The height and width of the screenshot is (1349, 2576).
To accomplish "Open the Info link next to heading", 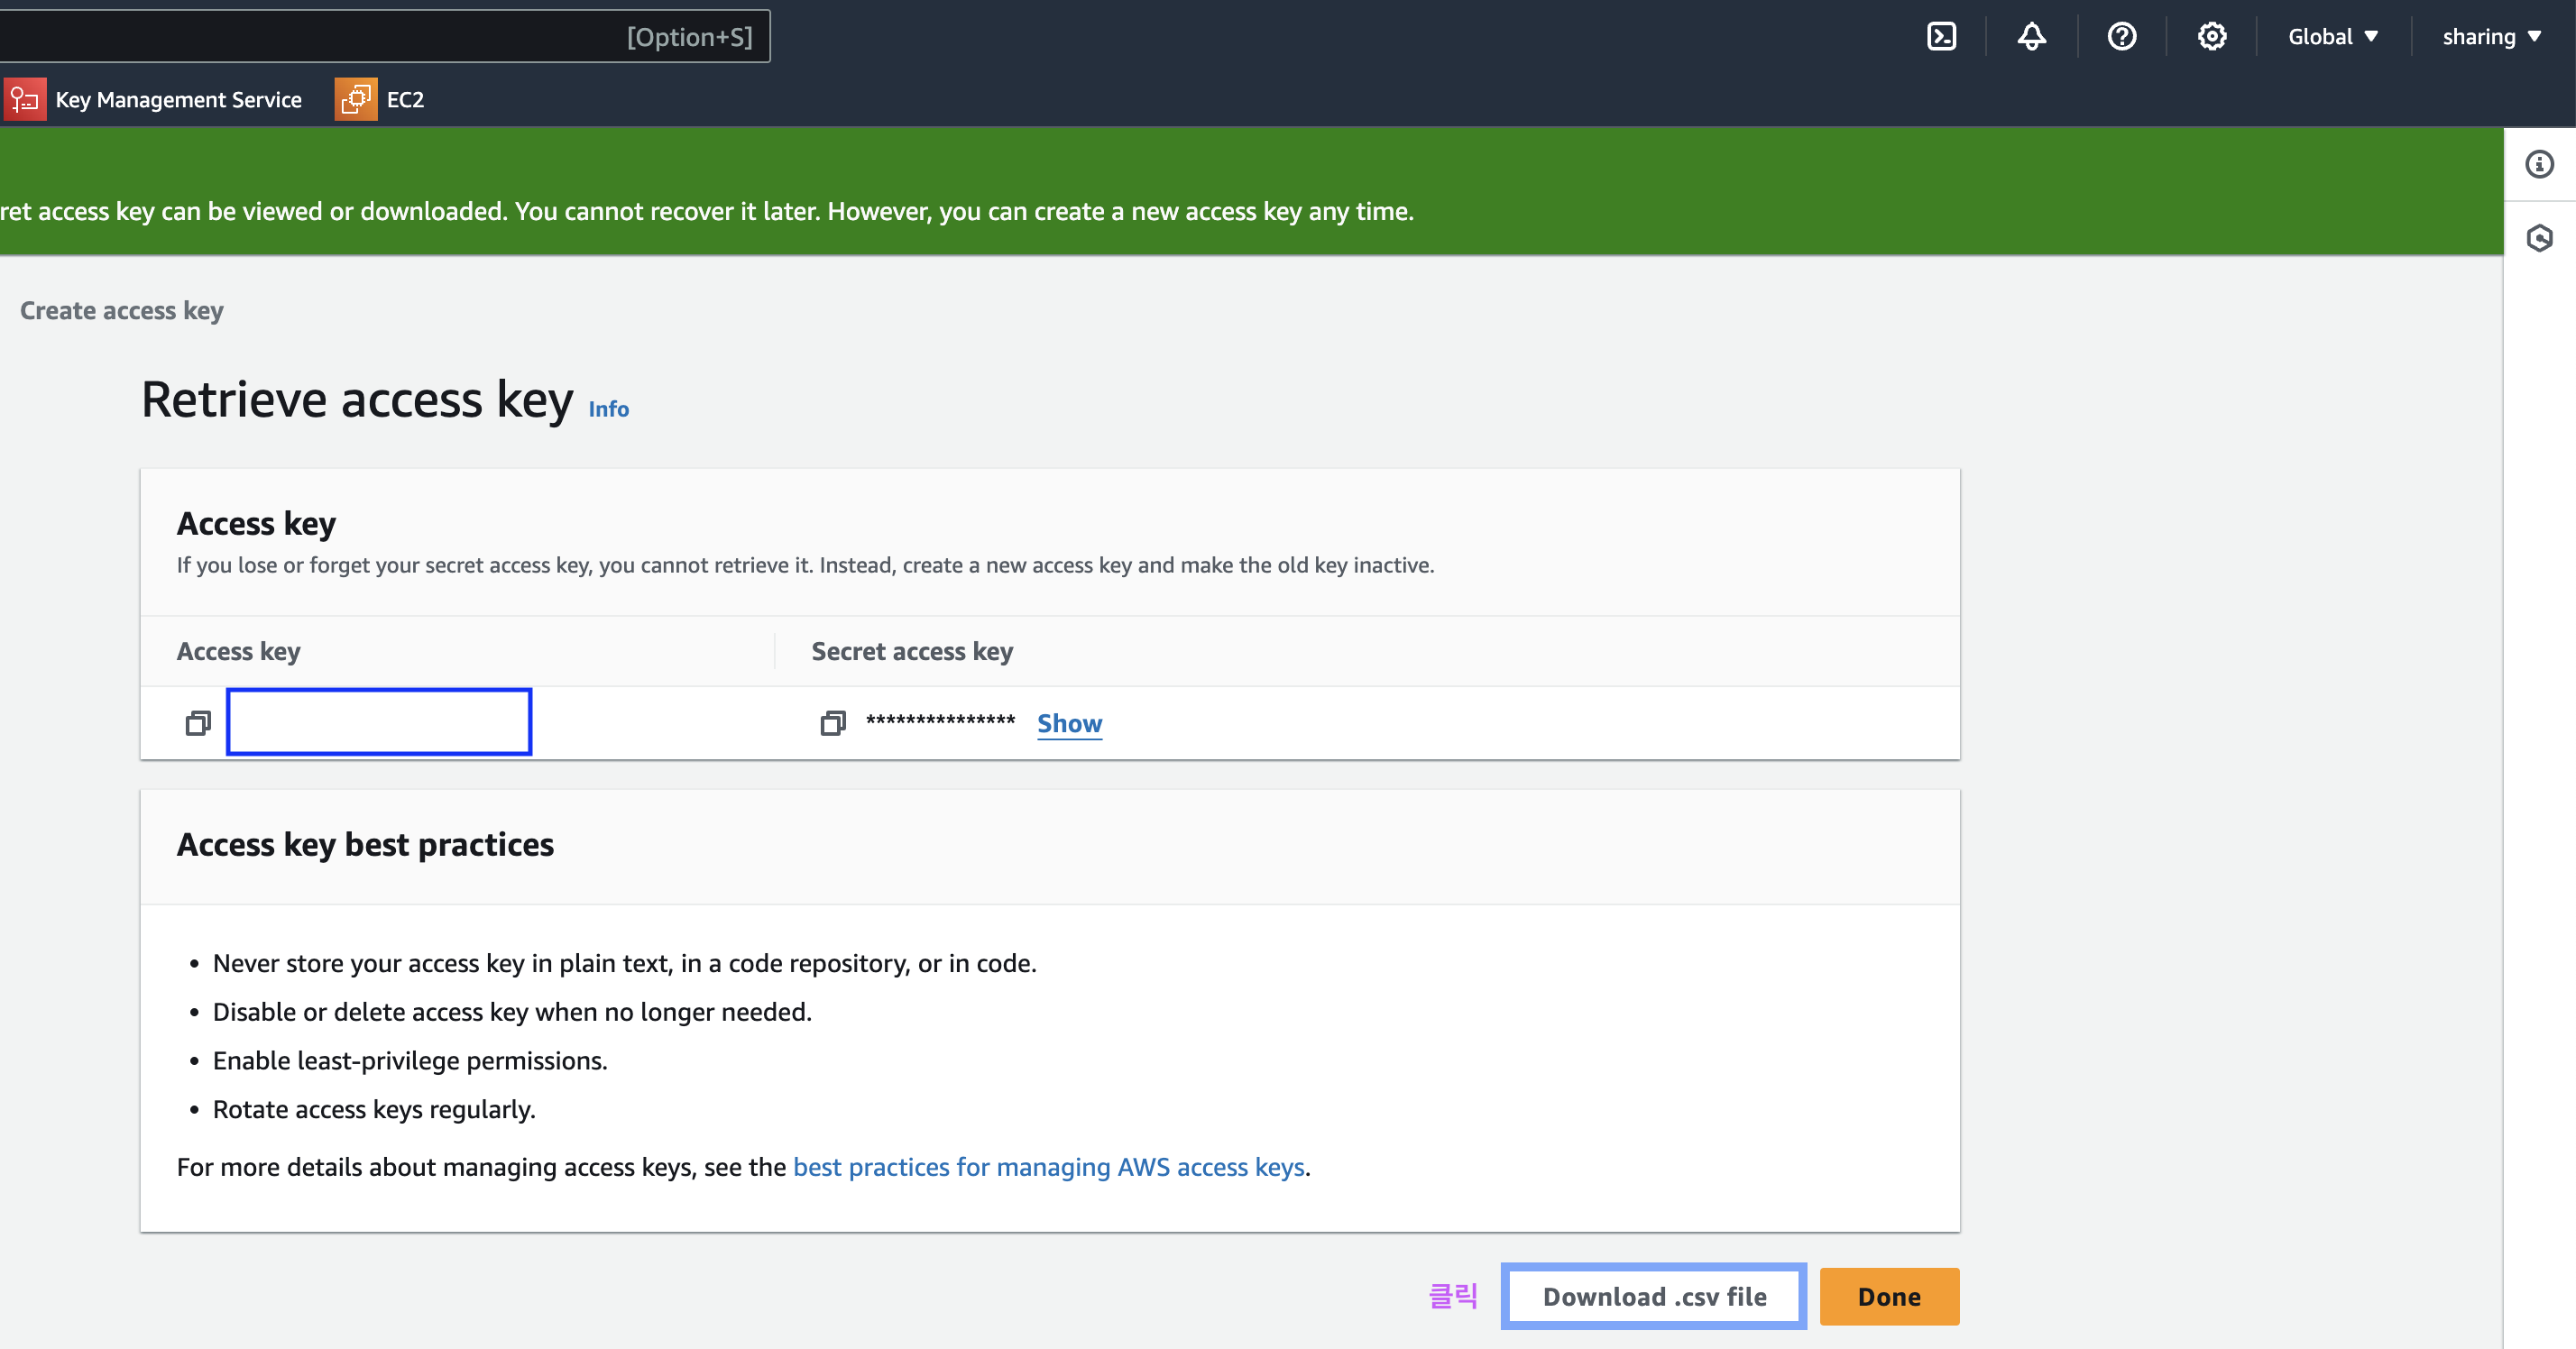I will (x=608, y=409).
